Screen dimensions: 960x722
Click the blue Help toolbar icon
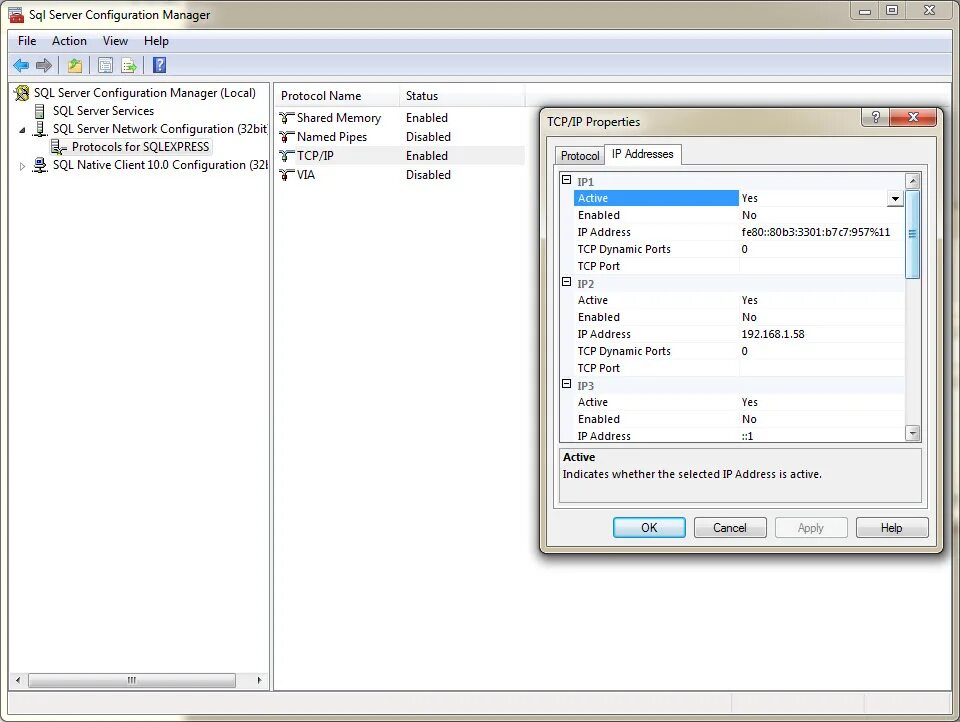pos(159,65)
